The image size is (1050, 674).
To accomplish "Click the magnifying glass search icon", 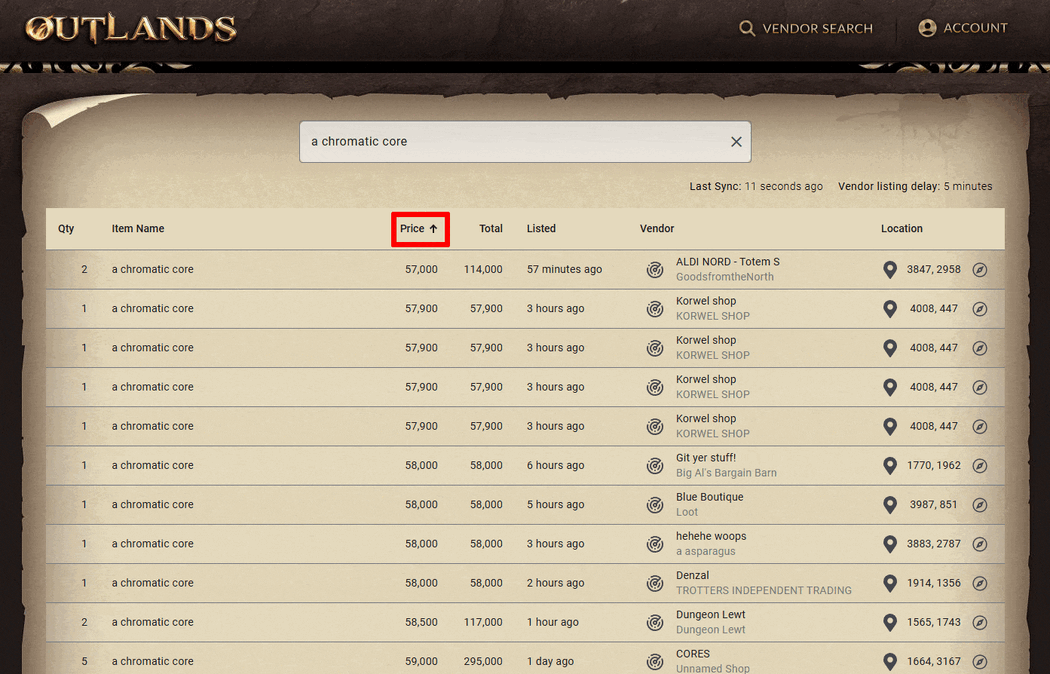I will pos(747,28).
